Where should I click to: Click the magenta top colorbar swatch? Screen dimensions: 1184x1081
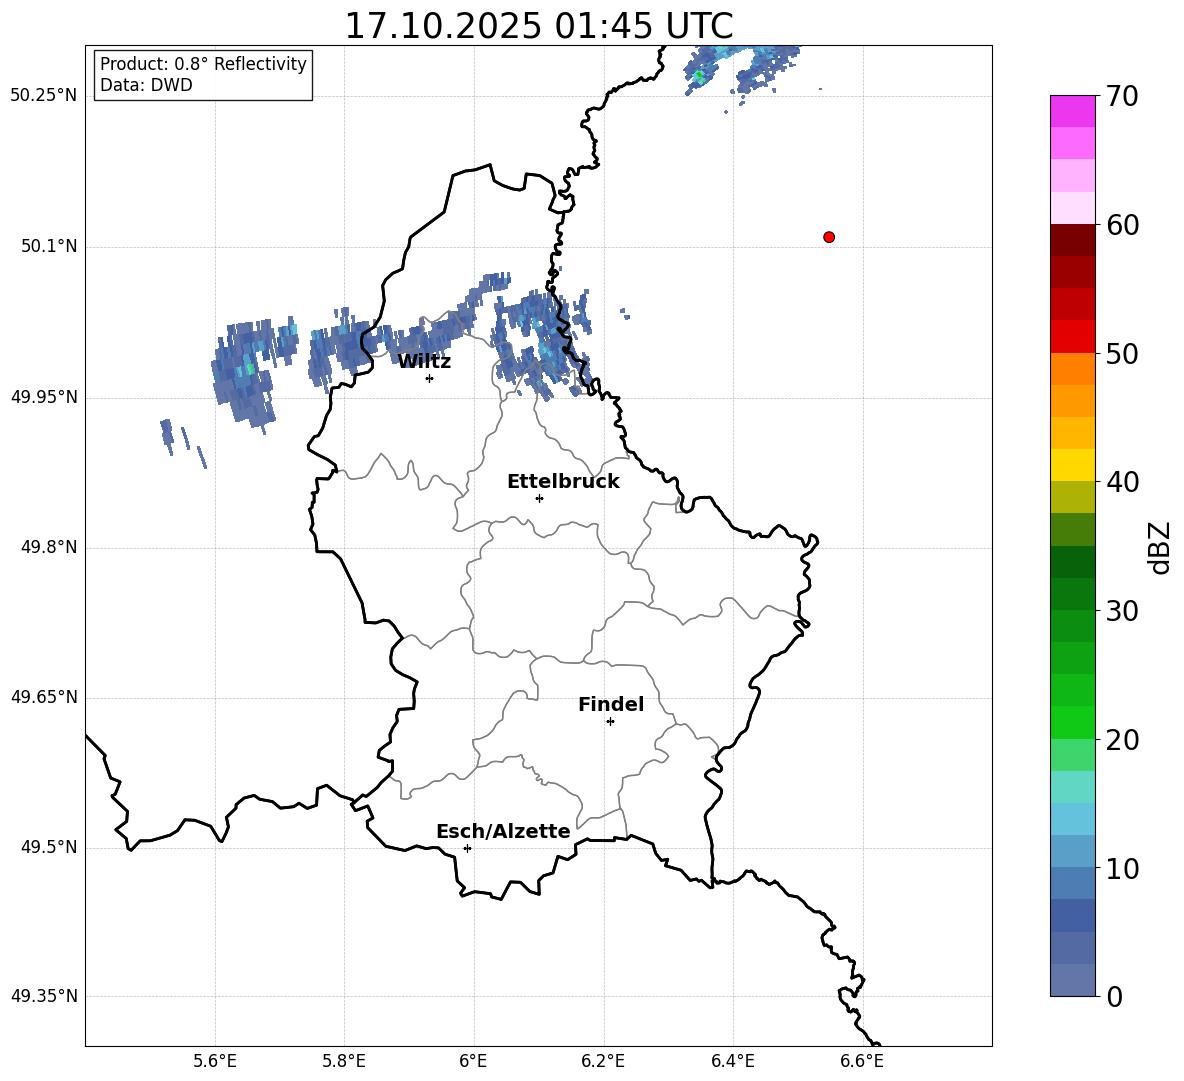(1072, 111)
